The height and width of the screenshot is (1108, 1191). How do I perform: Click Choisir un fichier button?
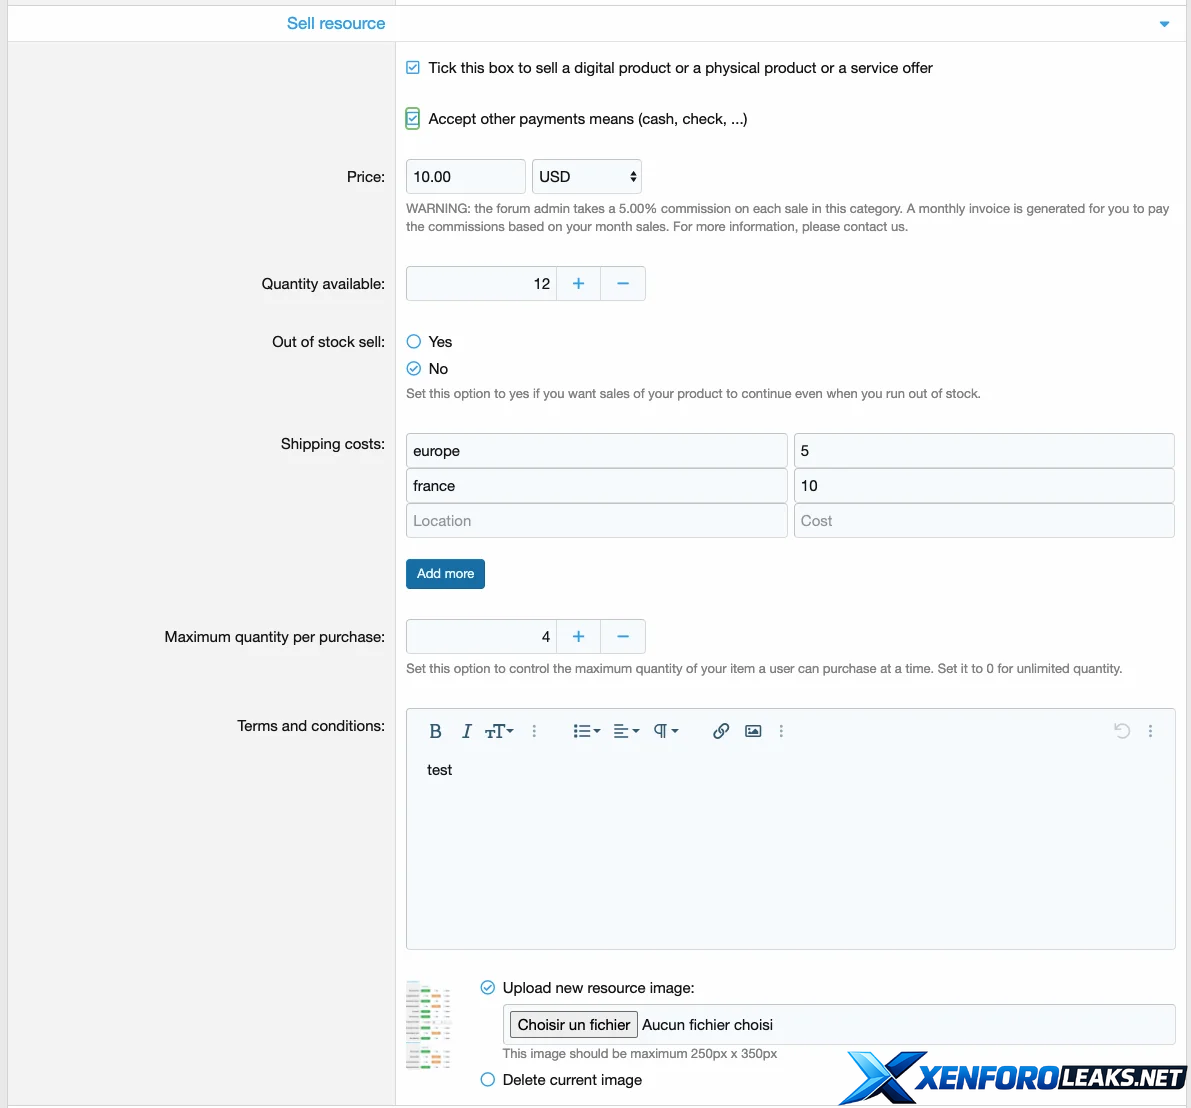(574, 1025)
